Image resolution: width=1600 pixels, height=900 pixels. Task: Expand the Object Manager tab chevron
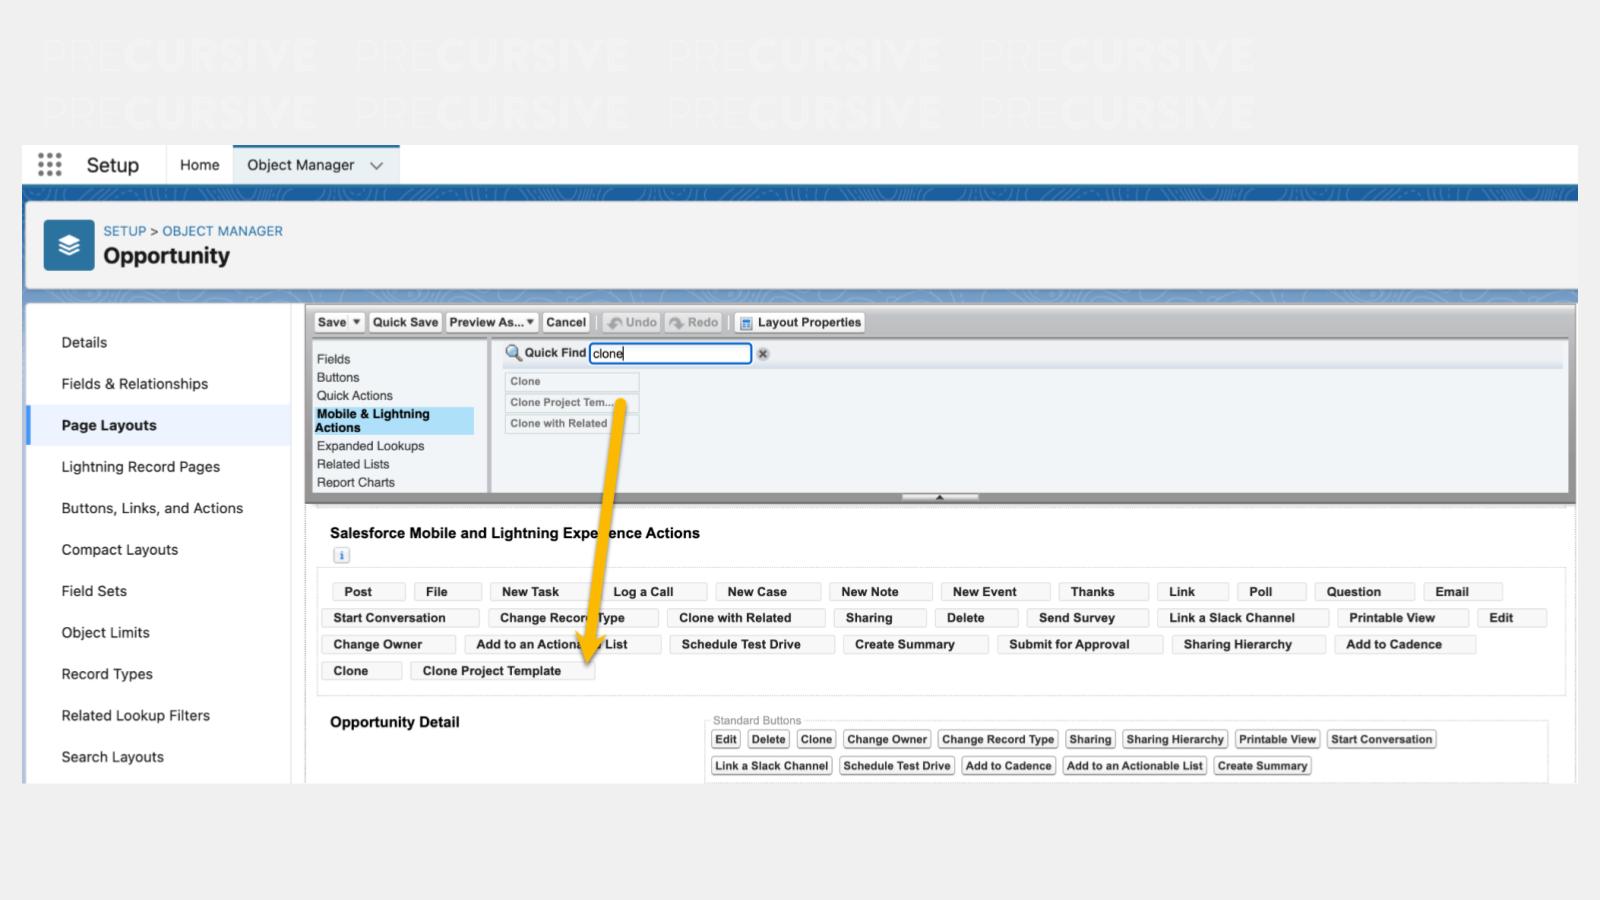point(377,165)
